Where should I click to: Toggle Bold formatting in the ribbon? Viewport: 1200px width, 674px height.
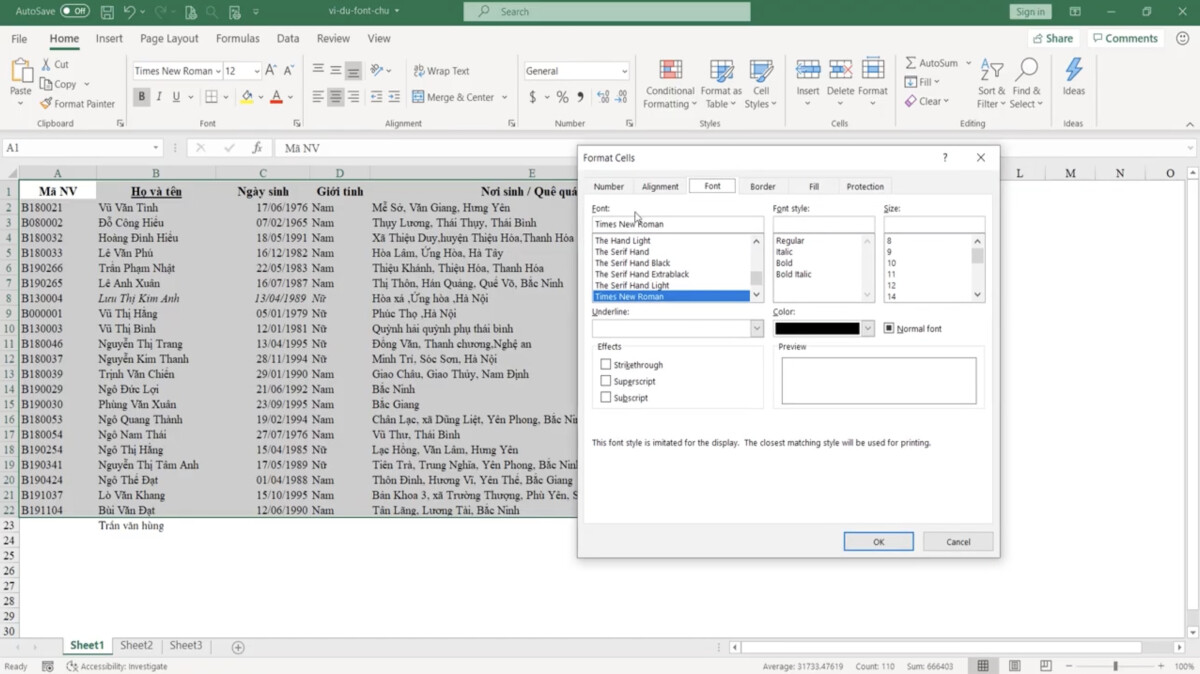142,97
